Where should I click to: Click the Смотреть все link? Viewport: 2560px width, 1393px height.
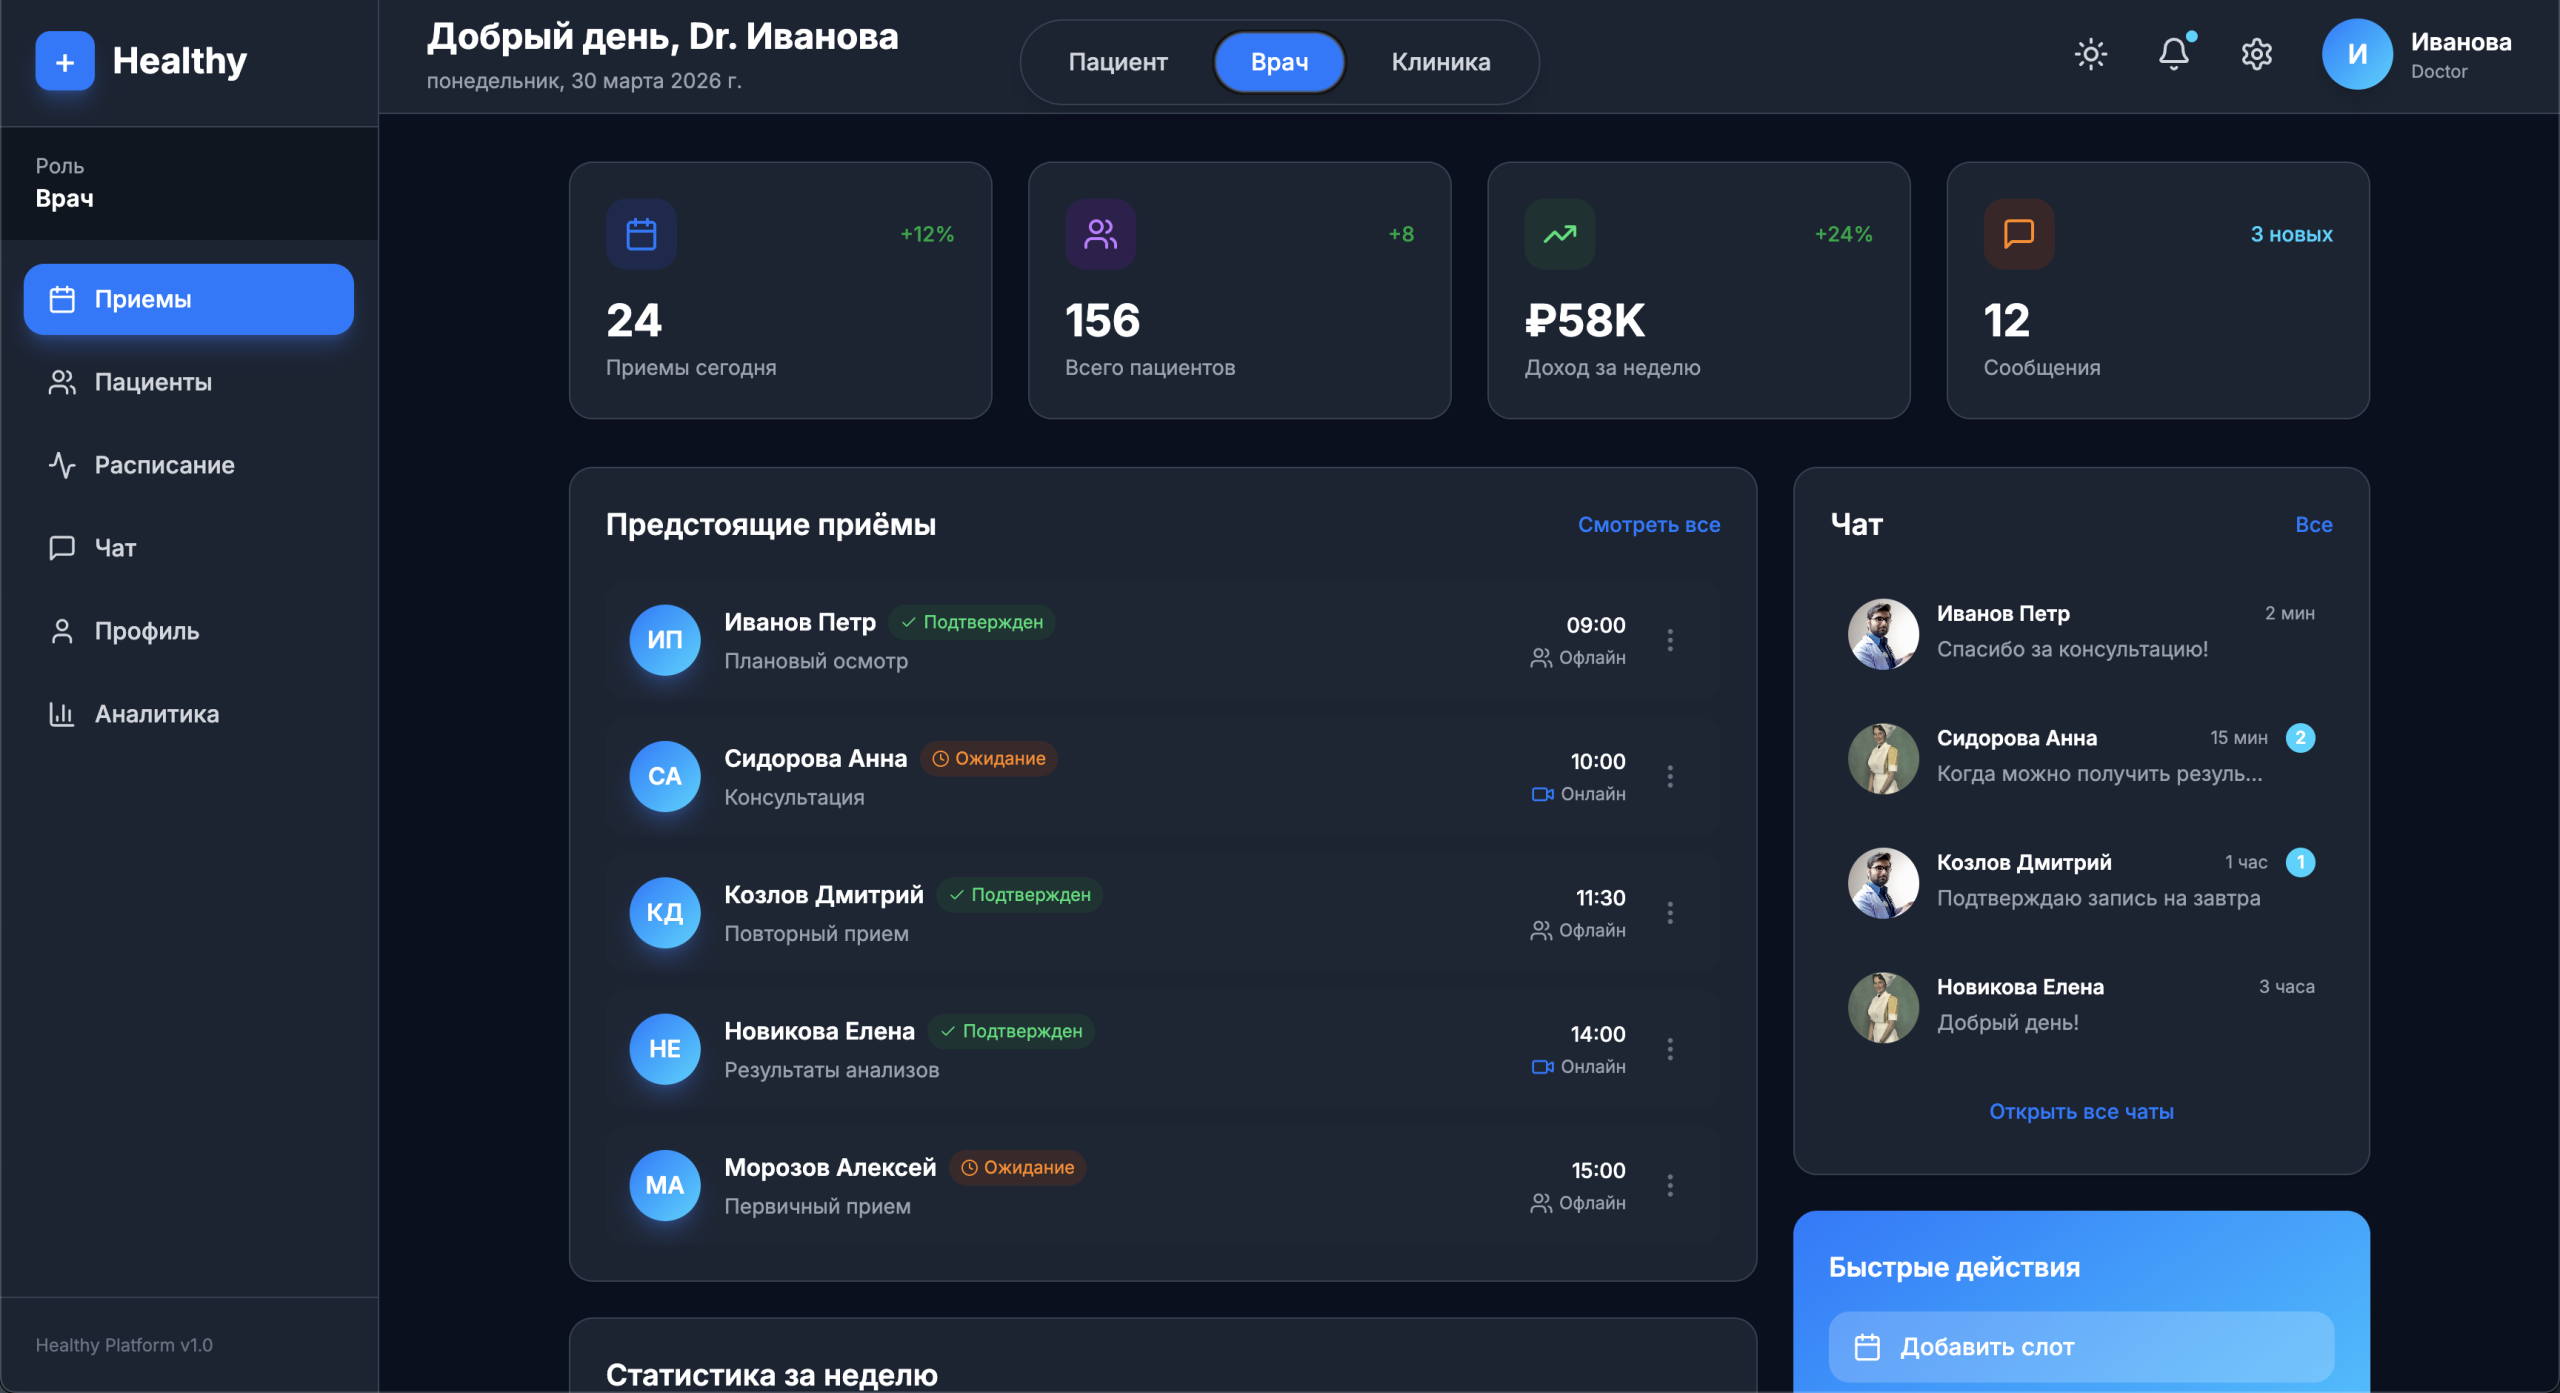[1648, 525]
